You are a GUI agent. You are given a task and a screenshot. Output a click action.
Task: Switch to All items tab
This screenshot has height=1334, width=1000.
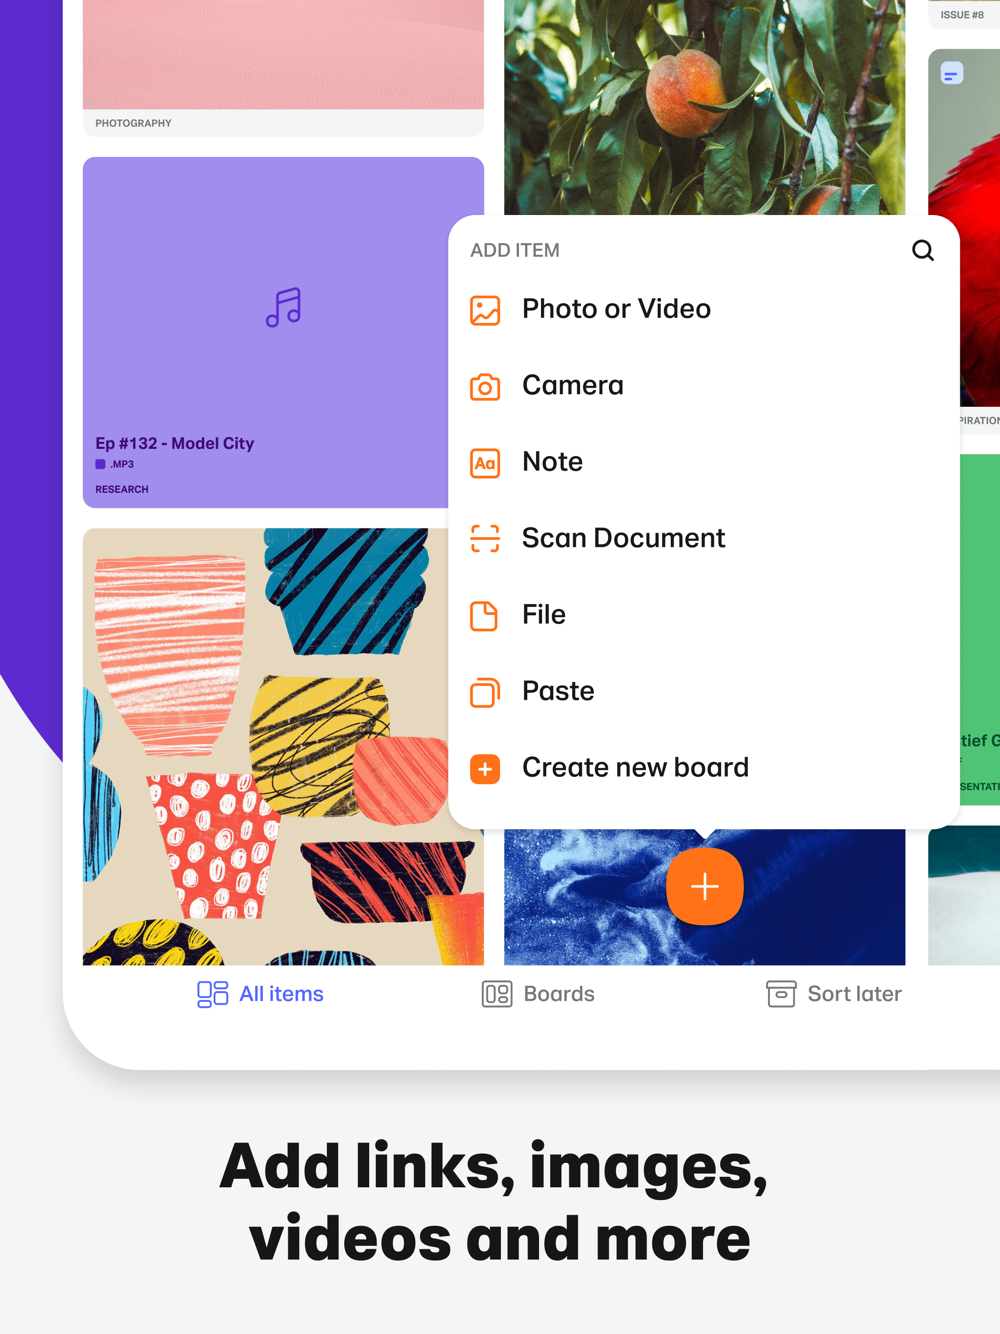pos(260,994)
